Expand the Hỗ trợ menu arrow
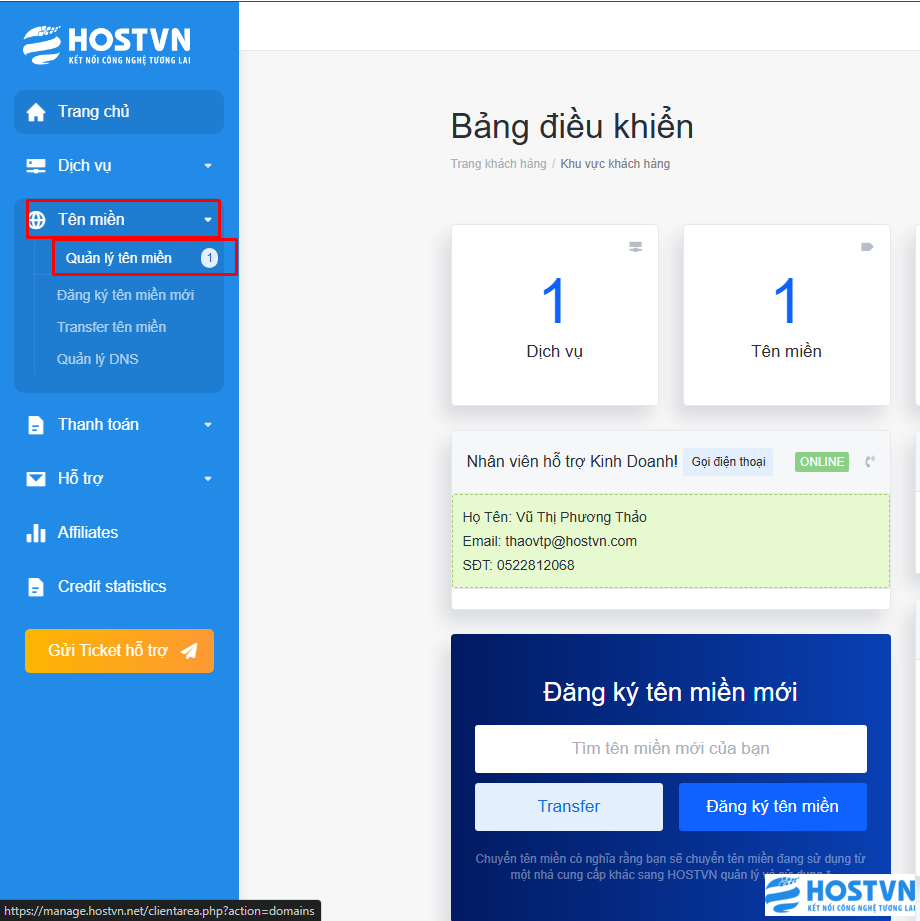Image resolution: width=920 pixels, height=921 pixels. 208,479
